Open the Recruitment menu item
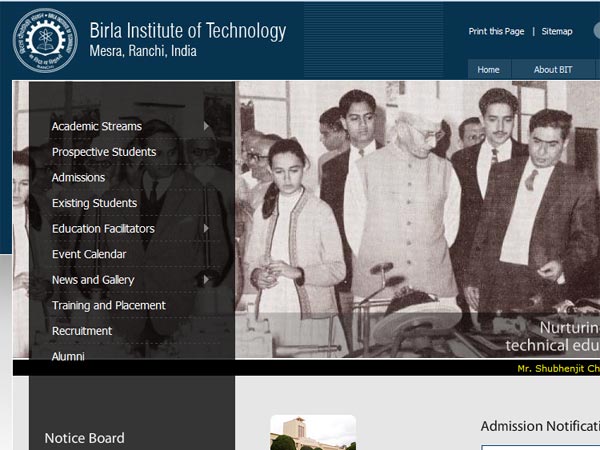Screen dimensions: 600x450 coord(82,331)
